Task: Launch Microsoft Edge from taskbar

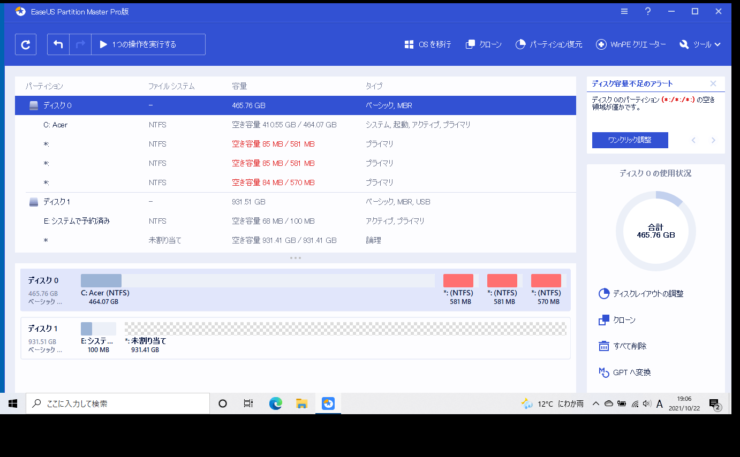Action: click(x=275, y=404)
